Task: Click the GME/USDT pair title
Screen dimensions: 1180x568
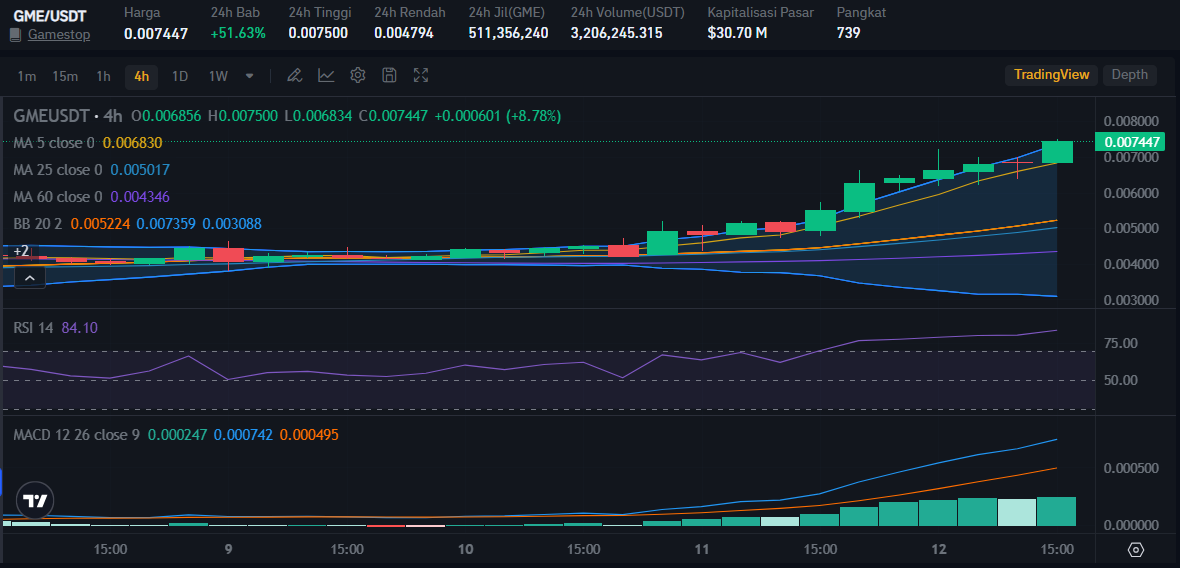Action: coord(50,15)
